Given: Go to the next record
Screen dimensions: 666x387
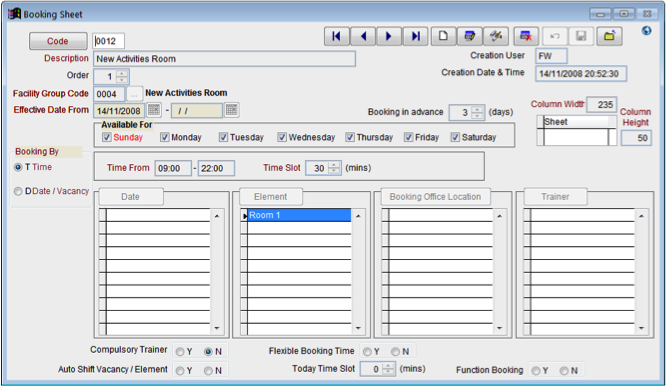Looking at the screenshot, I should point(389,37).
